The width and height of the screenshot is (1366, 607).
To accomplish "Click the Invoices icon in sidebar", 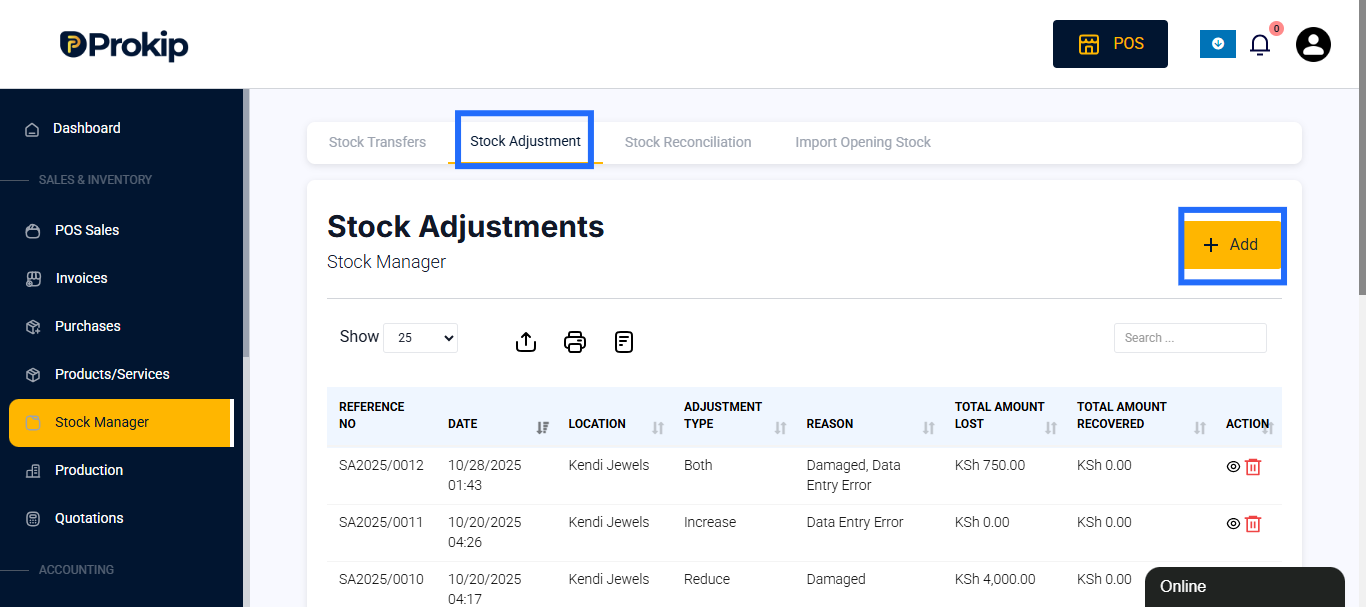I will pos(33,279).
